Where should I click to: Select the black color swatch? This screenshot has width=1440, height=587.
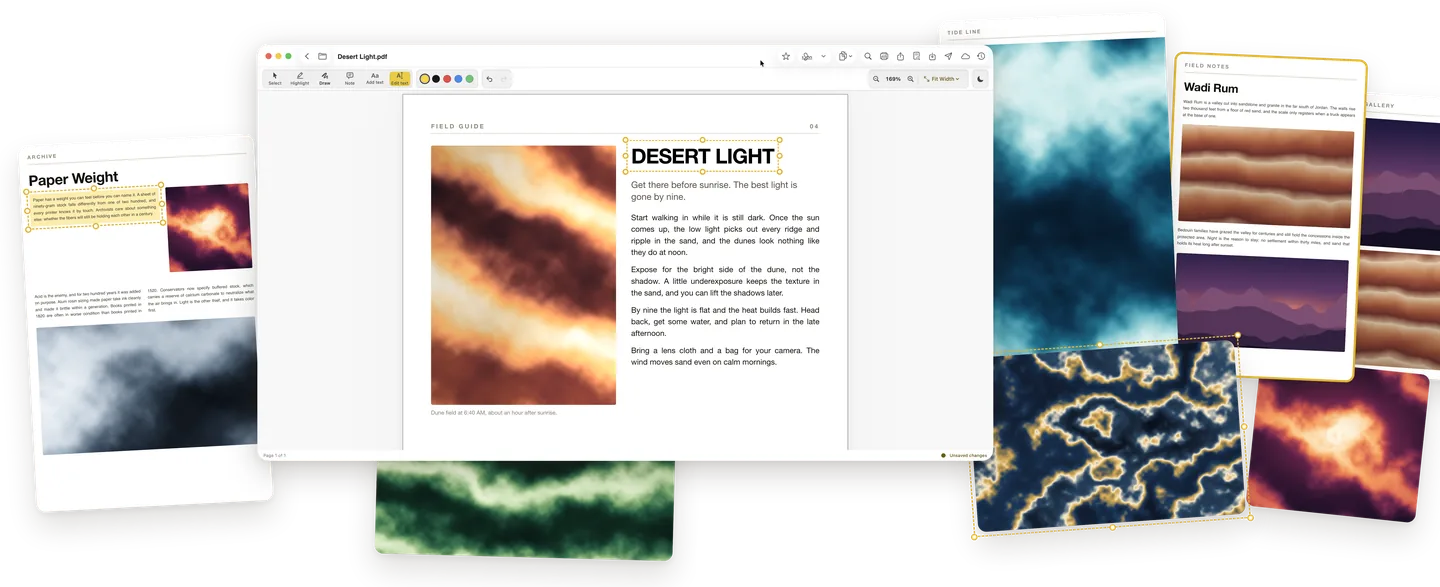pos(436,79)
